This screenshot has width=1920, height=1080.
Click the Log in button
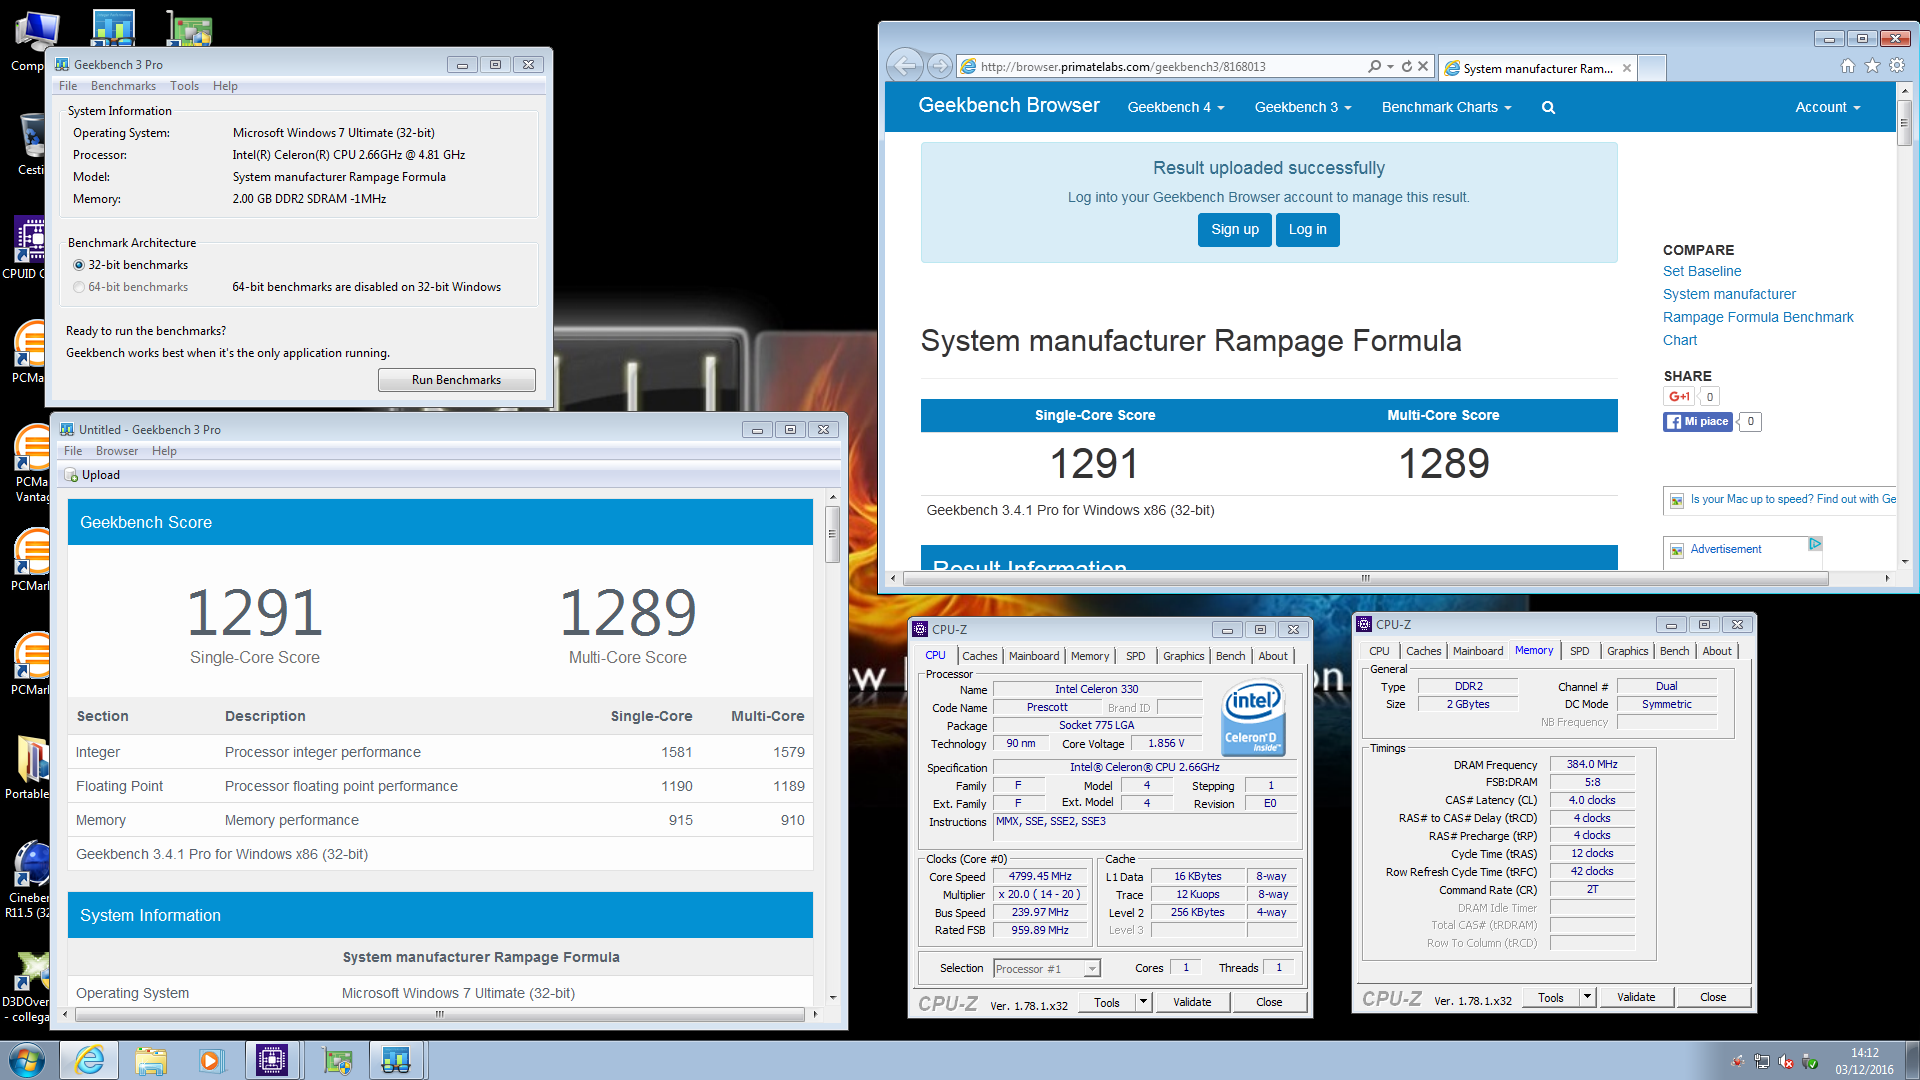point(1307,230)
